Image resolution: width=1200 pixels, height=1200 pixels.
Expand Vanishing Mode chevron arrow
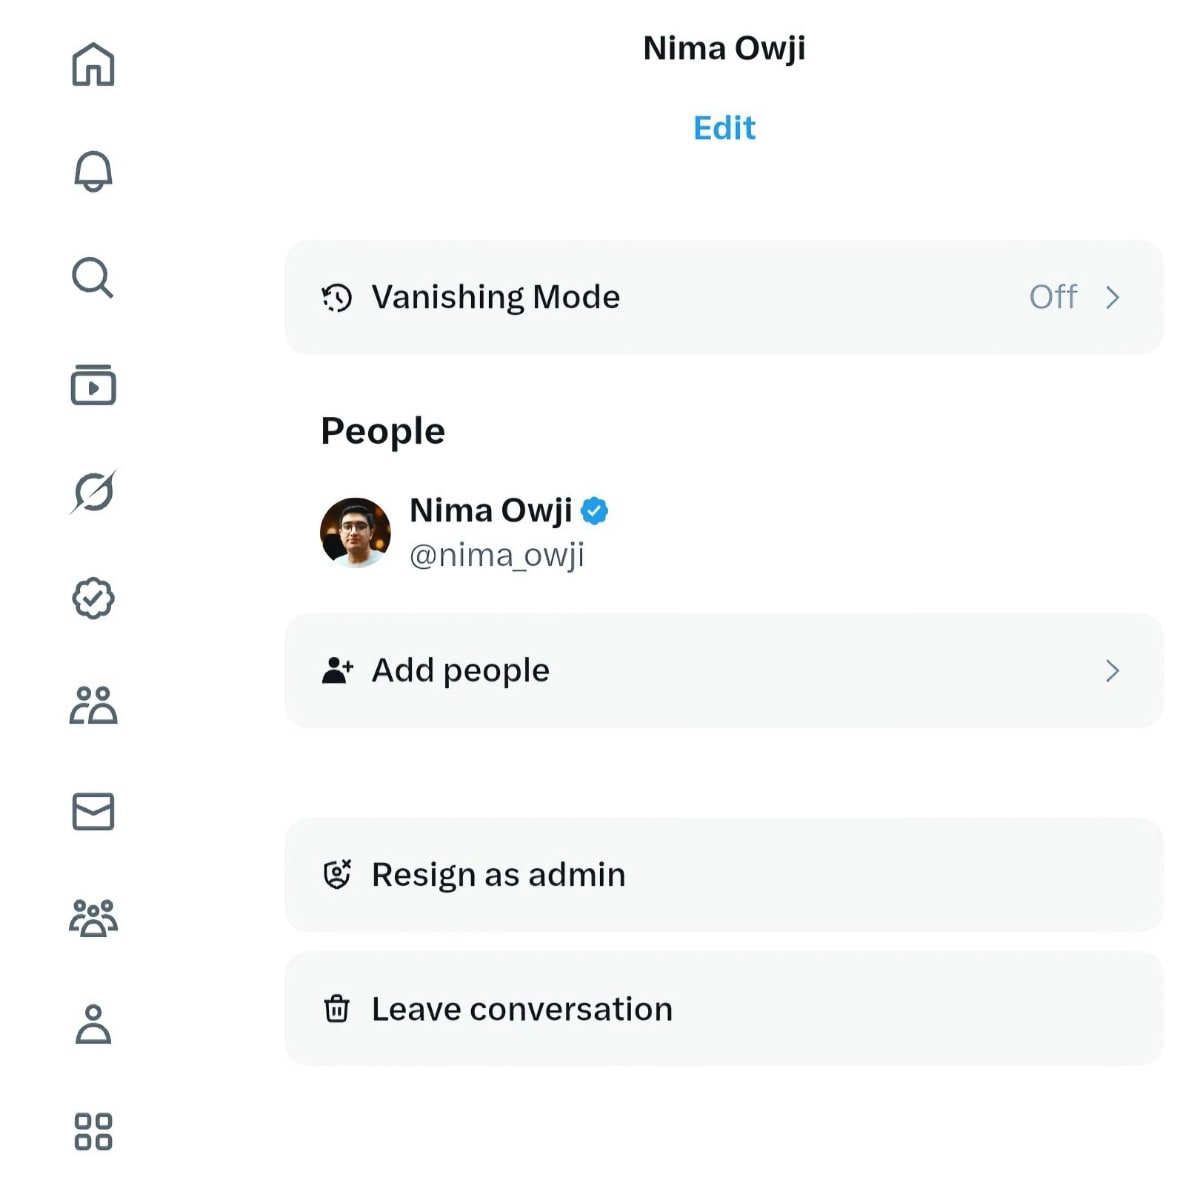[x=1112, y=297]
